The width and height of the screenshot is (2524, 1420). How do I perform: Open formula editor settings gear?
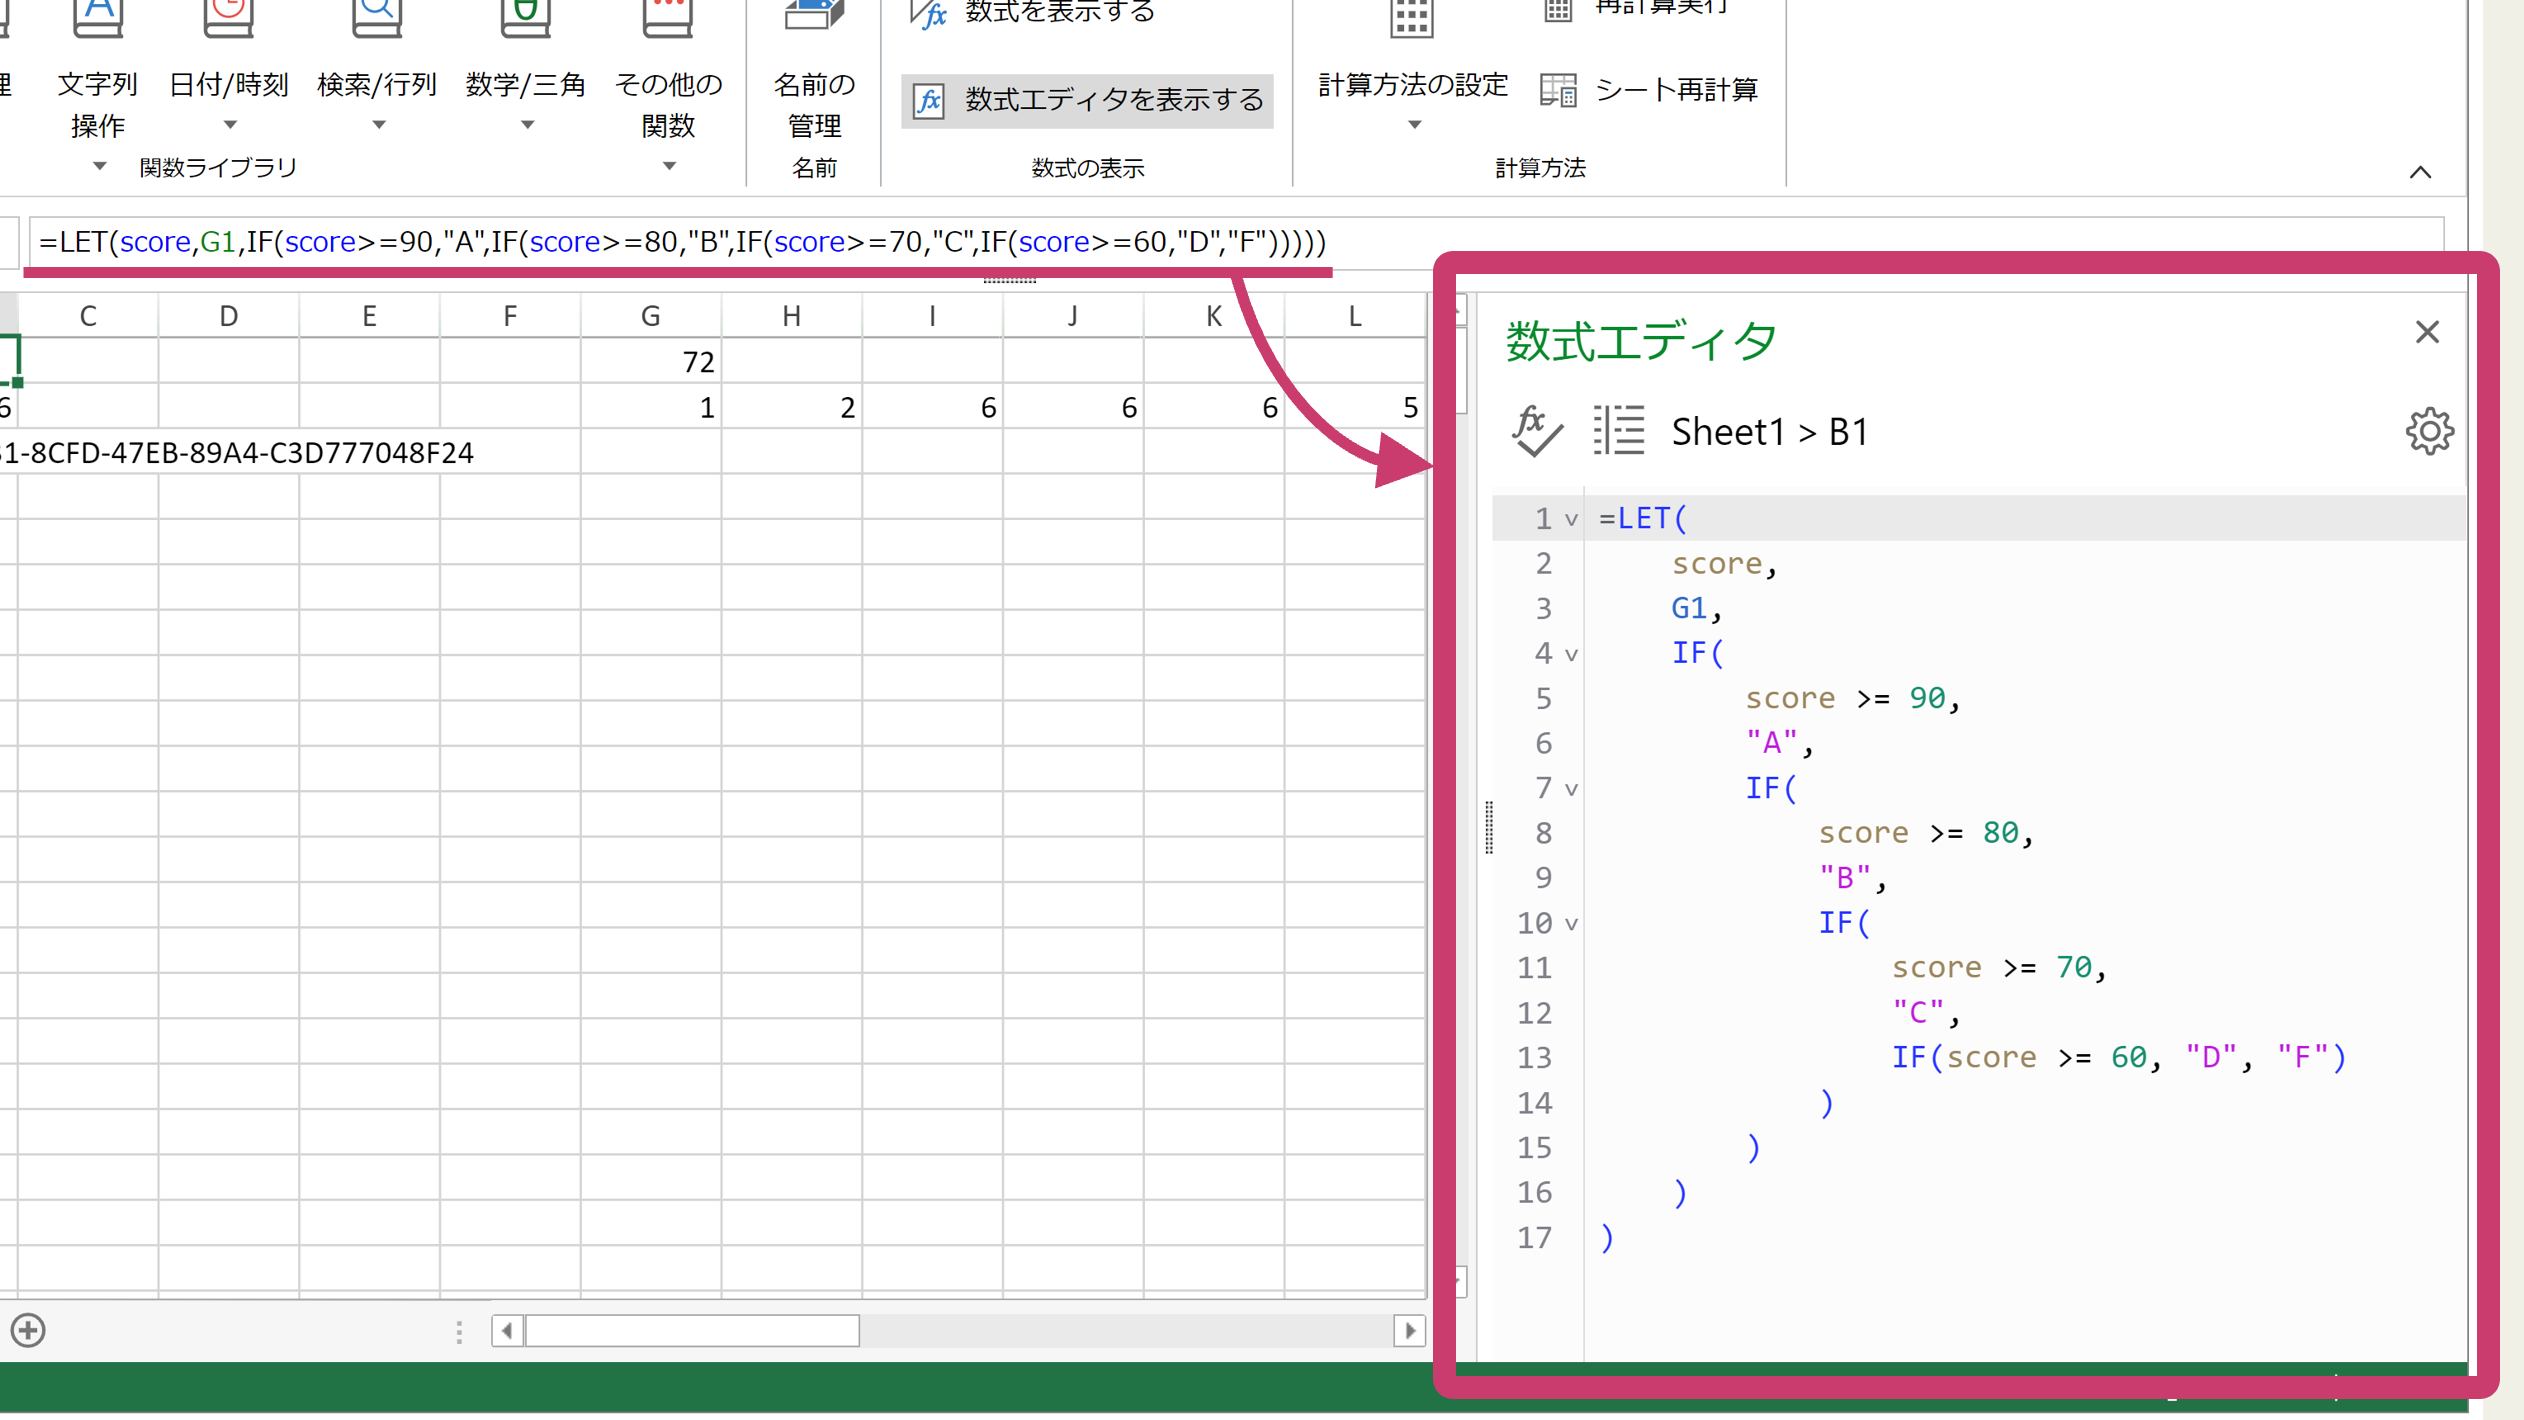tap(2429, 431)
